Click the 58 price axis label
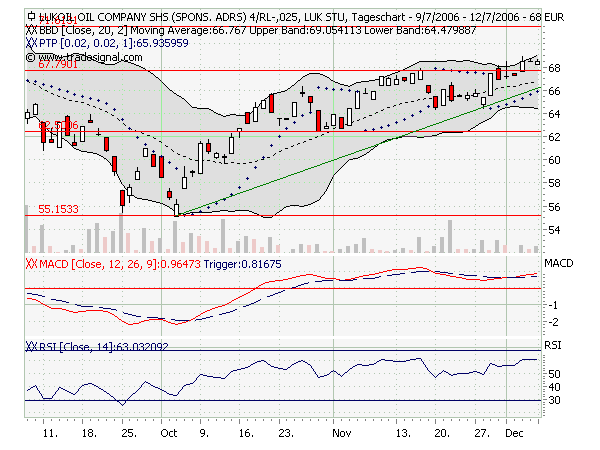The height and width of the screenshot is (450, 600). (x=554, y=183)
